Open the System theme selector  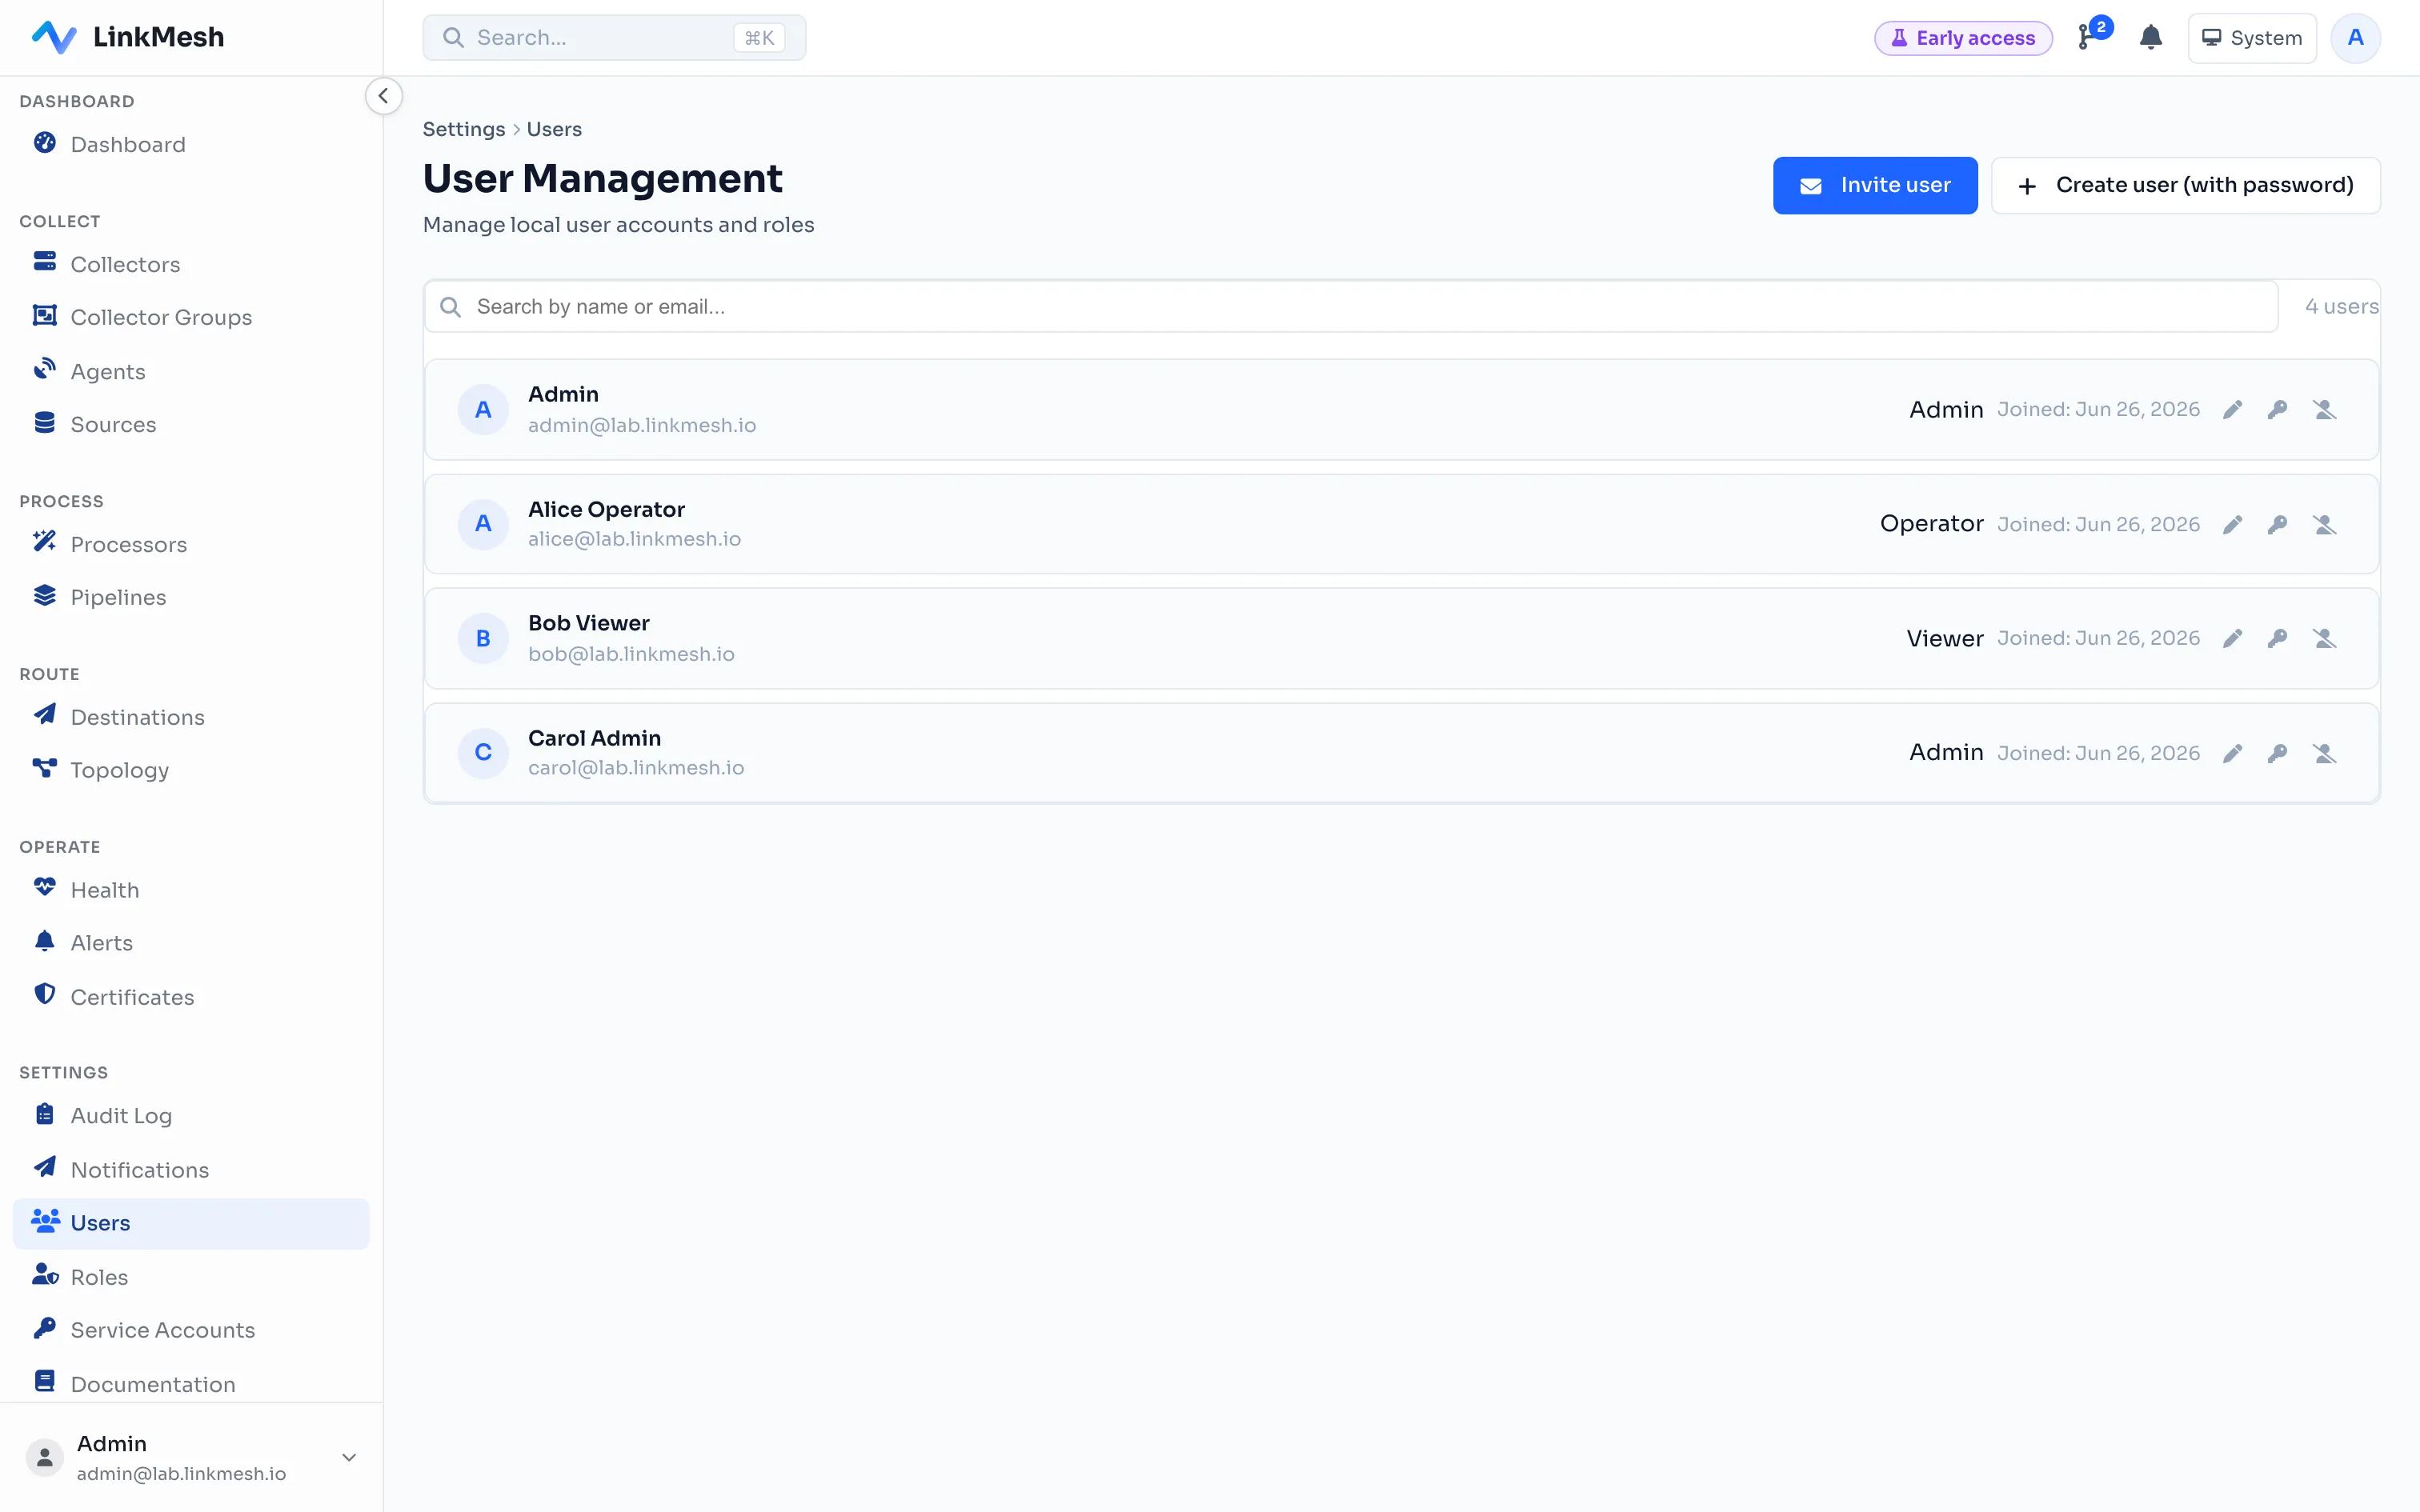(2251, 38)
